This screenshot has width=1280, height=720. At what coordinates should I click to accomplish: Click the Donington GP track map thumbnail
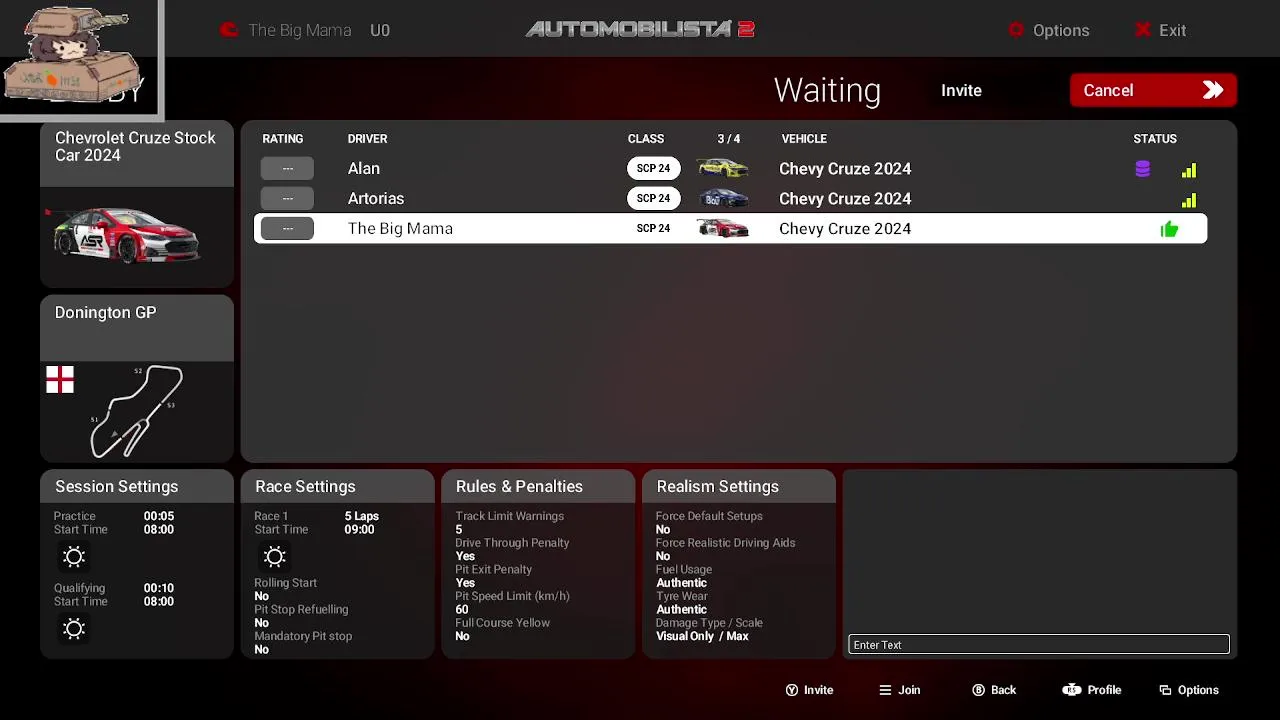point(137,411)
